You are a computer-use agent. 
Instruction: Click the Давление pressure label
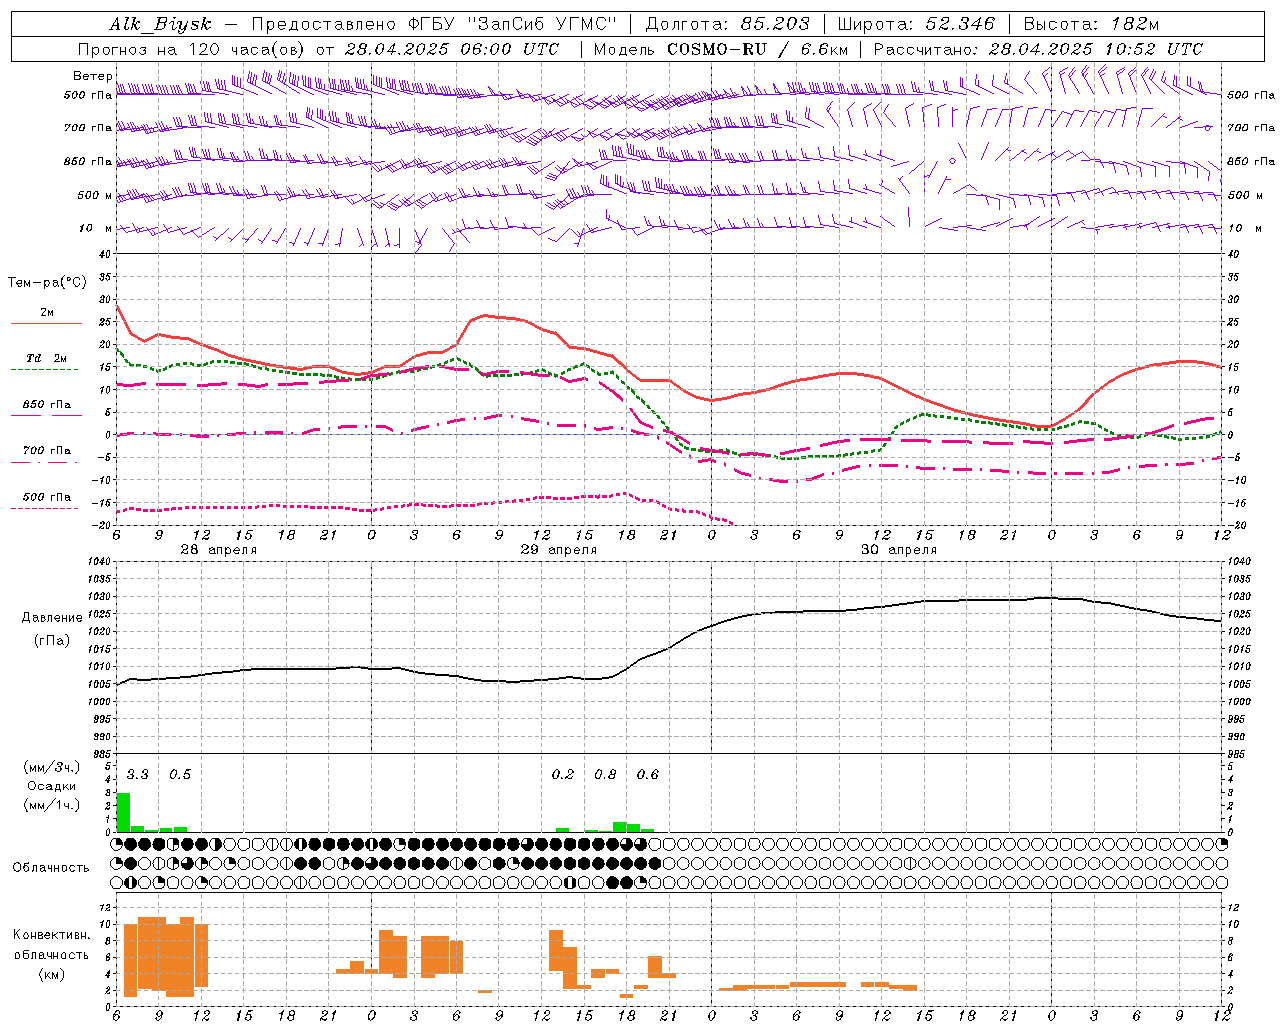[x=52, y=618]
